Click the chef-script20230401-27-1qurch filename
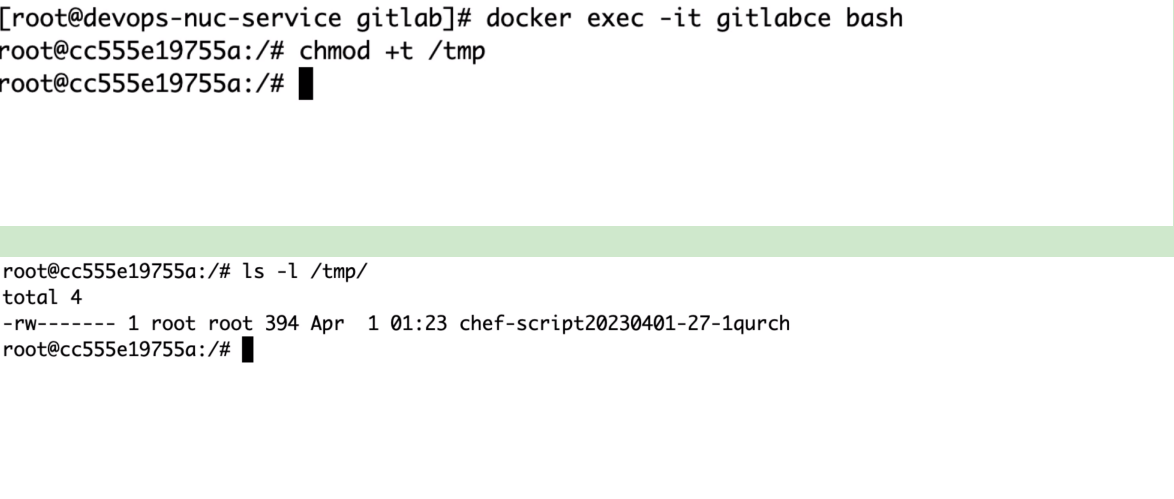 (x=624, y=324)
